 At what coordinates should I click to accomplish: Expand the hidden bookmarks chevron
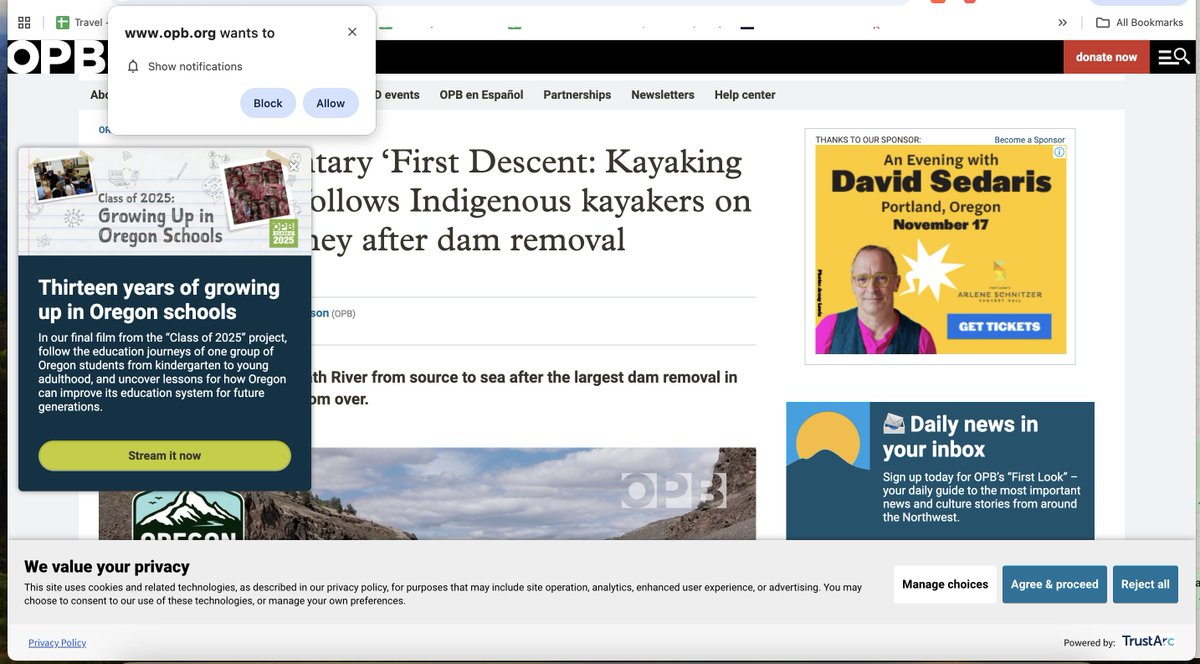(x=1062, y=22)
